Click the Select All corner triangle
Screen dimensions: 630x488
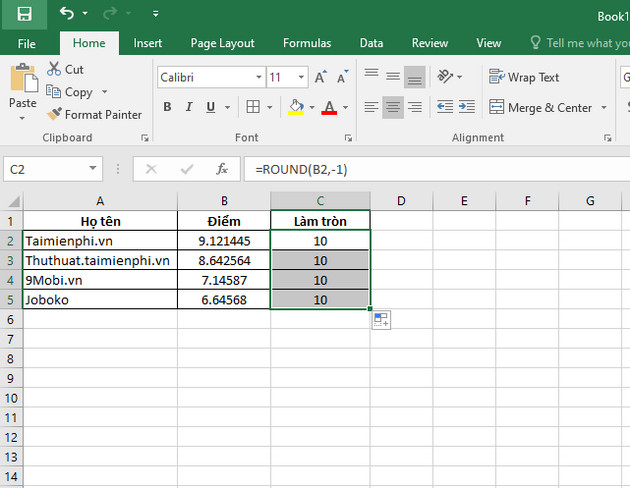click(x=12, y=200)
